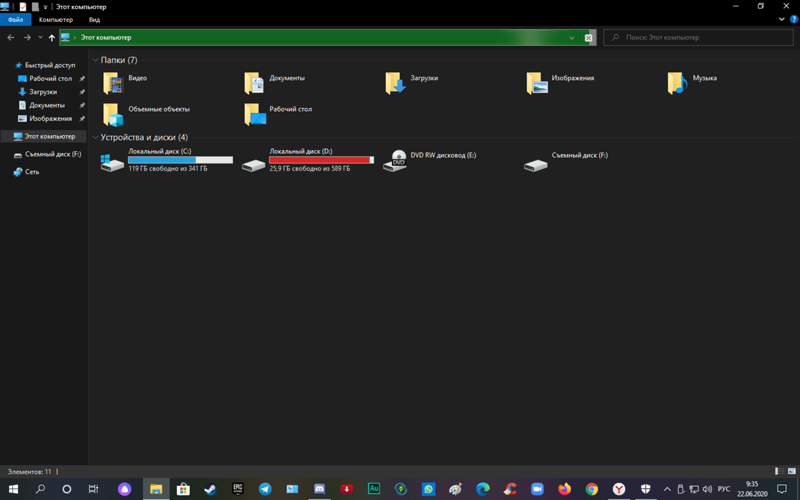This screenshot has width=800, height=500.
Task: Go up one folder level
Action: coord(52,38)
